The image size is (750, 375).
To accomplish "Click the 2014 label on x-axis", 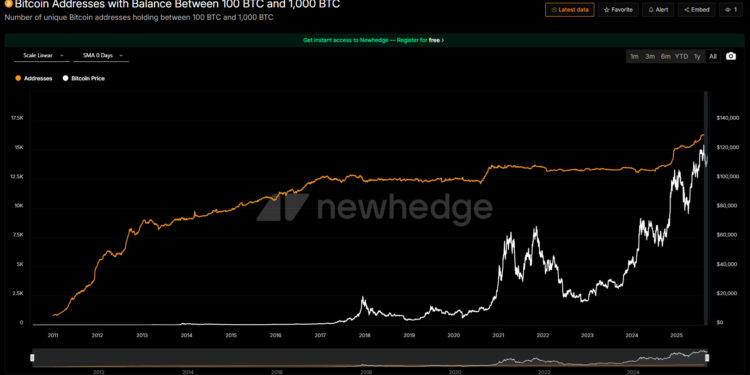I will 186,335.
